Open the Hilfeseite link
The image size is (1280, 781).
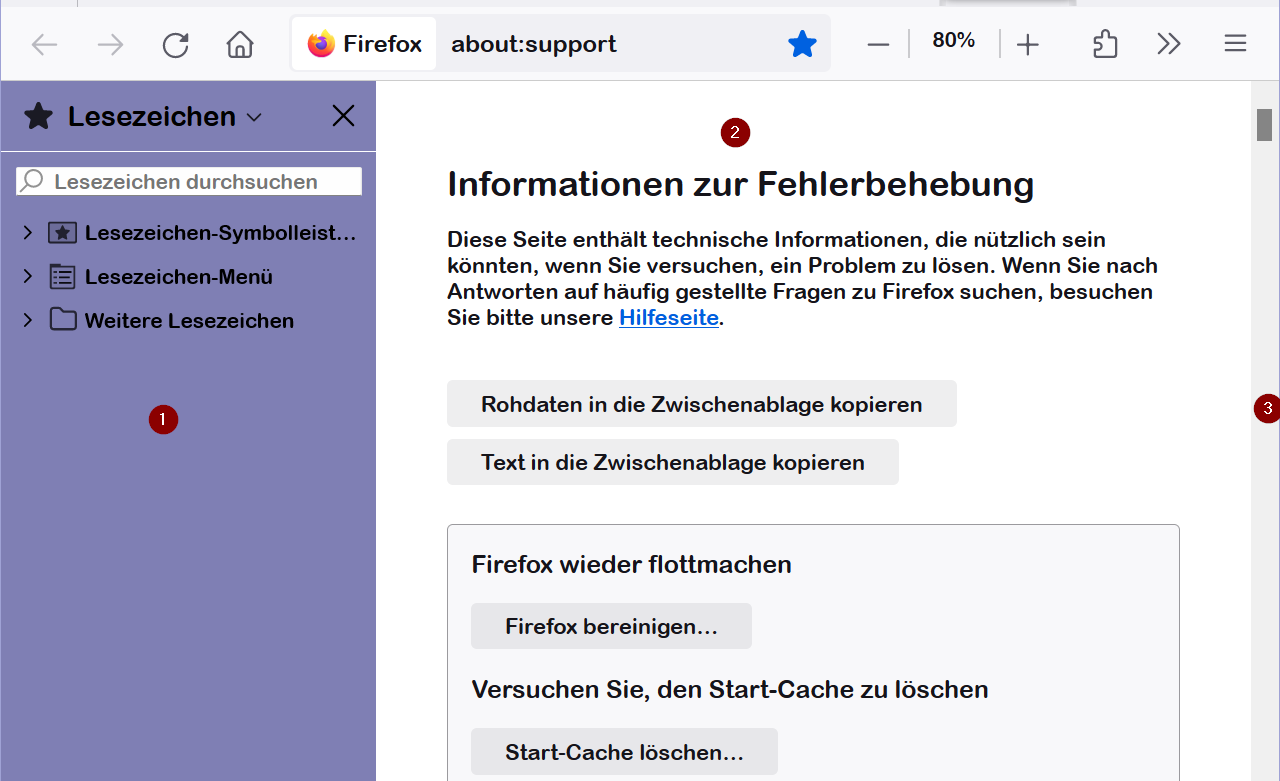pyautogui.click(x=668, y=318)
